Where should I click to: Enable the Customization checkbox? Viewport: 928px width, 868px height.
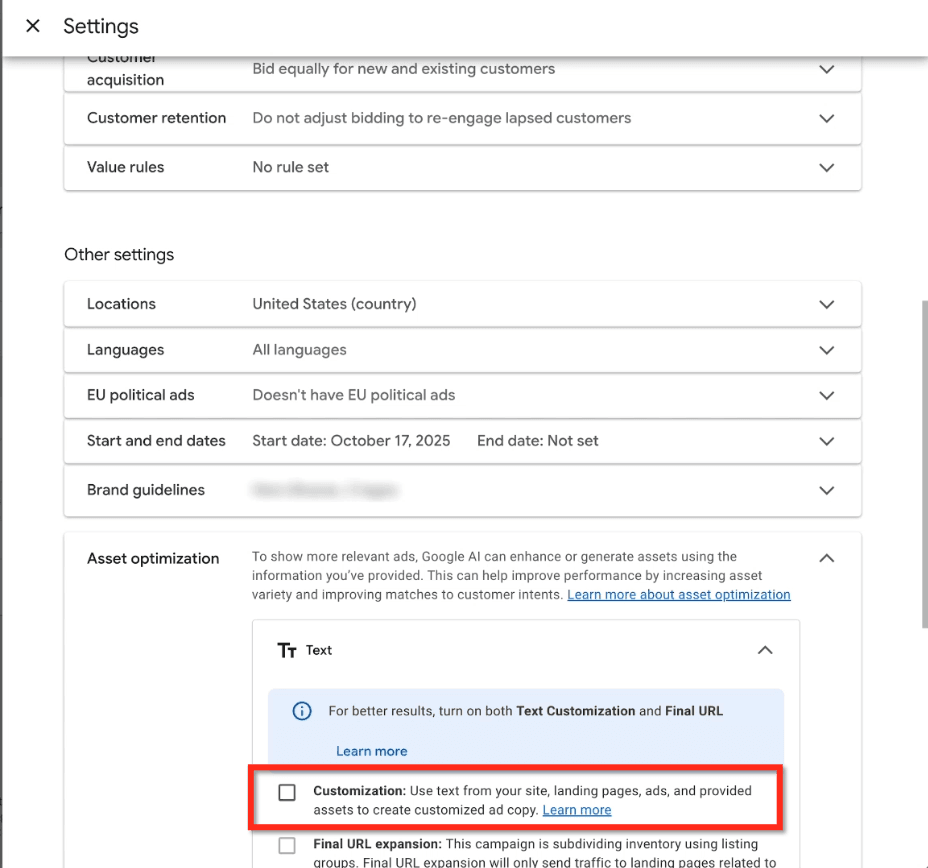click(x=287, y=792)
